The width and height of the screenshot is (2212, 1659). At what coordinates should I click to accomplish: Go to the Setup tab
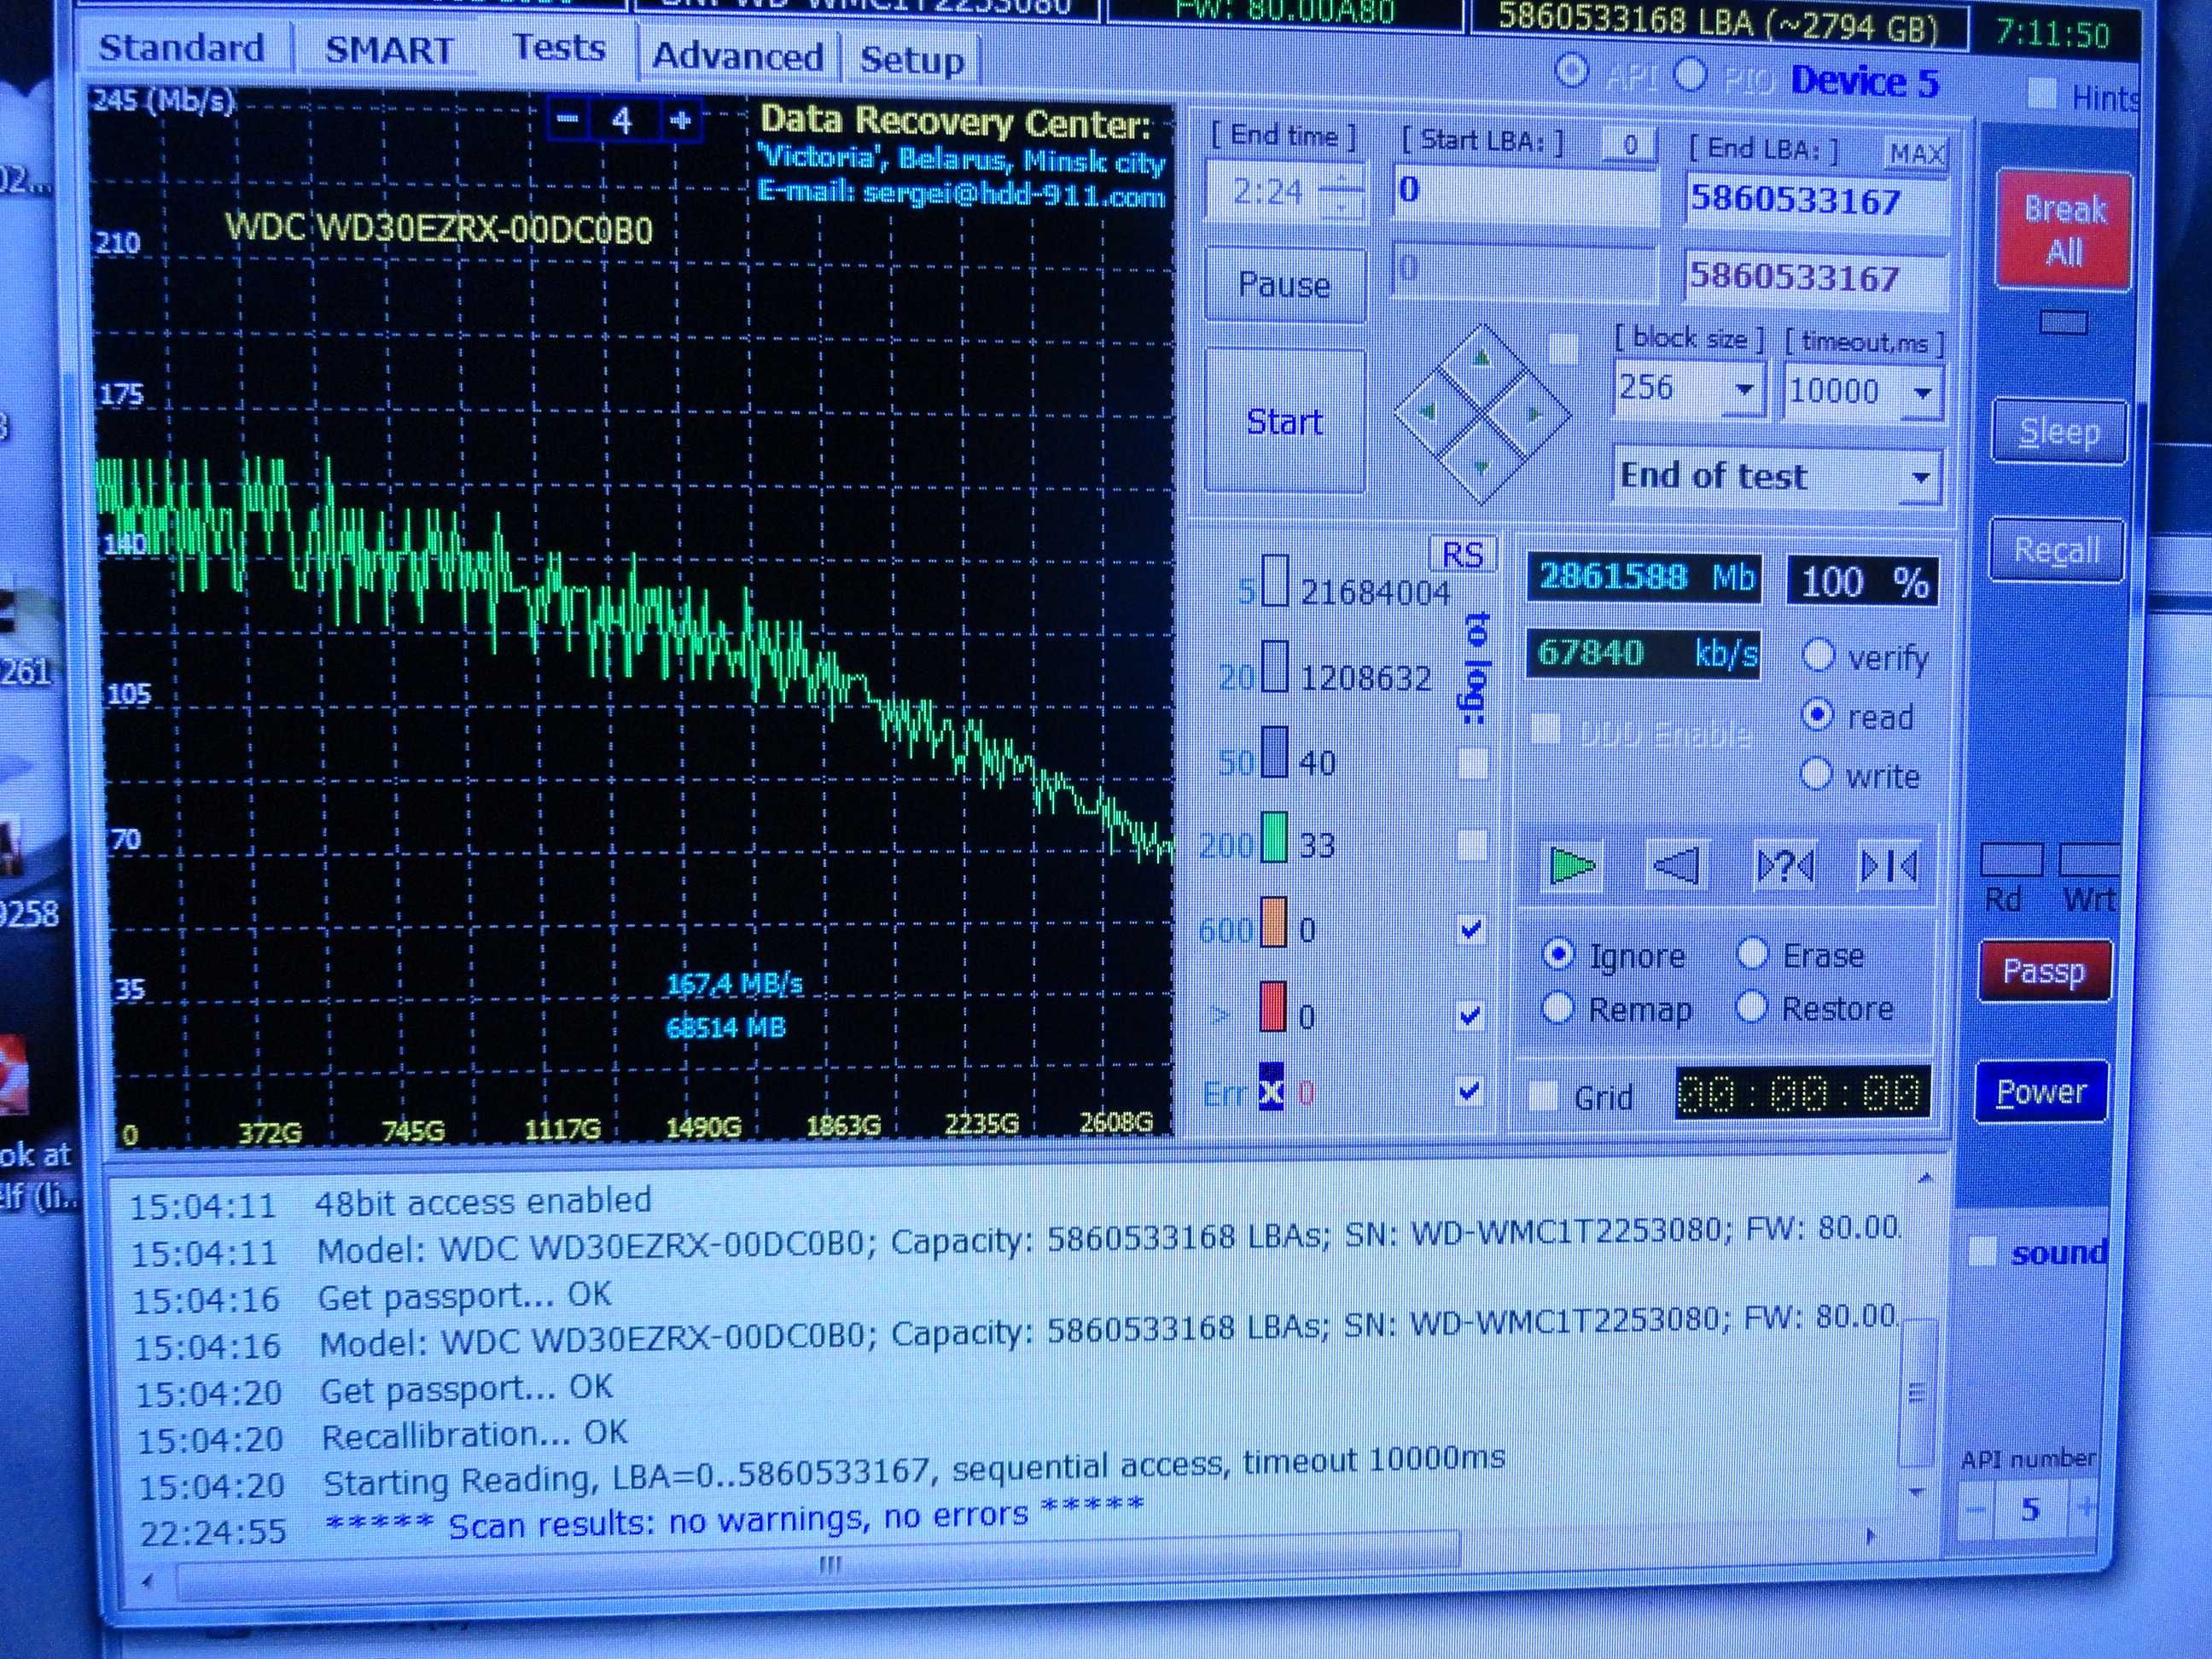click(912, 60)
